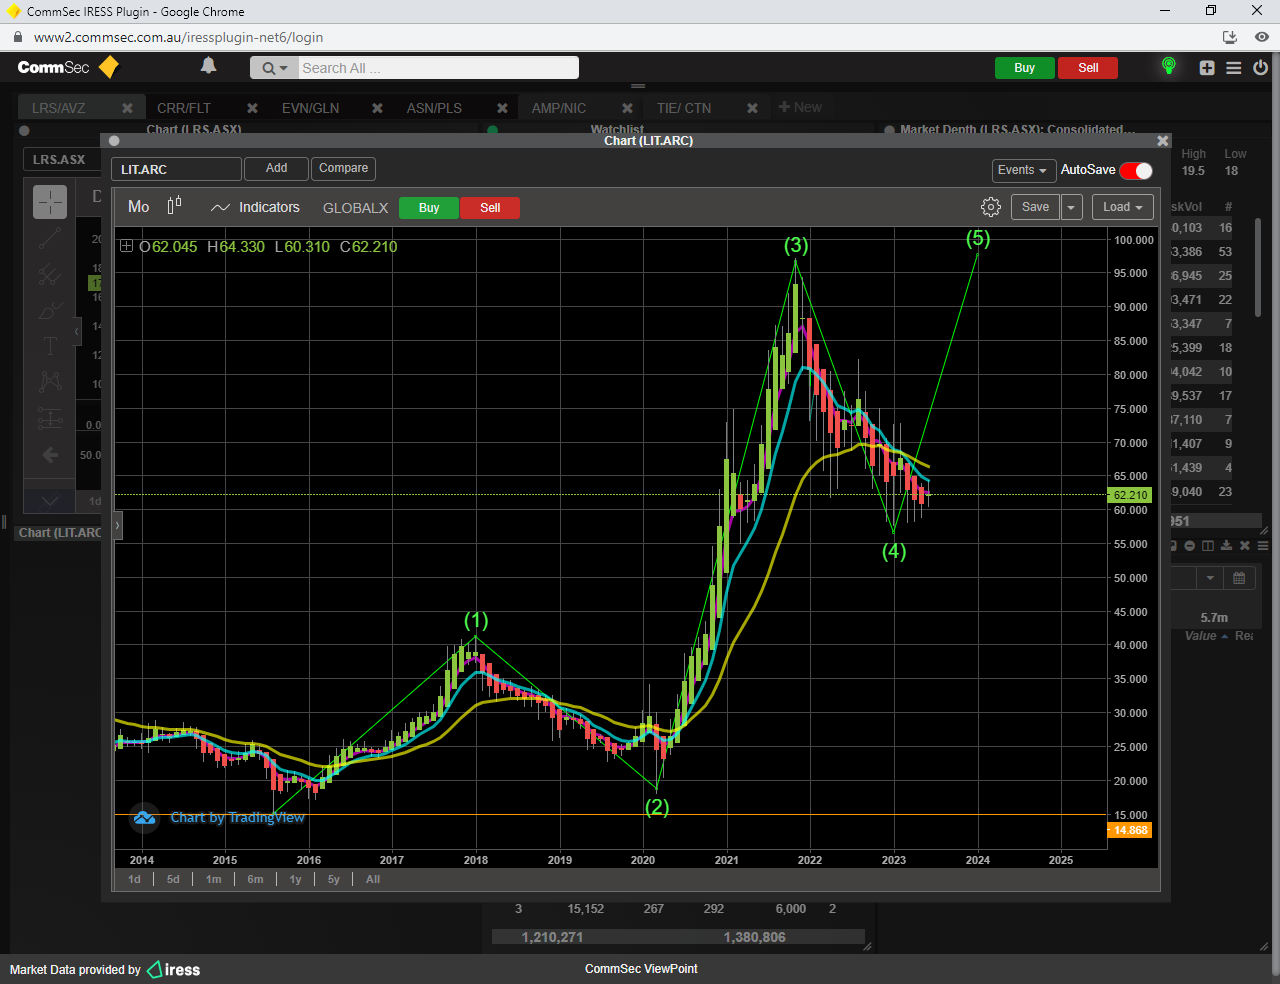Screen dimensions: 1280x984
Task: Click the LIT.ARC symbol input field
Action: [x=176, y=169]
